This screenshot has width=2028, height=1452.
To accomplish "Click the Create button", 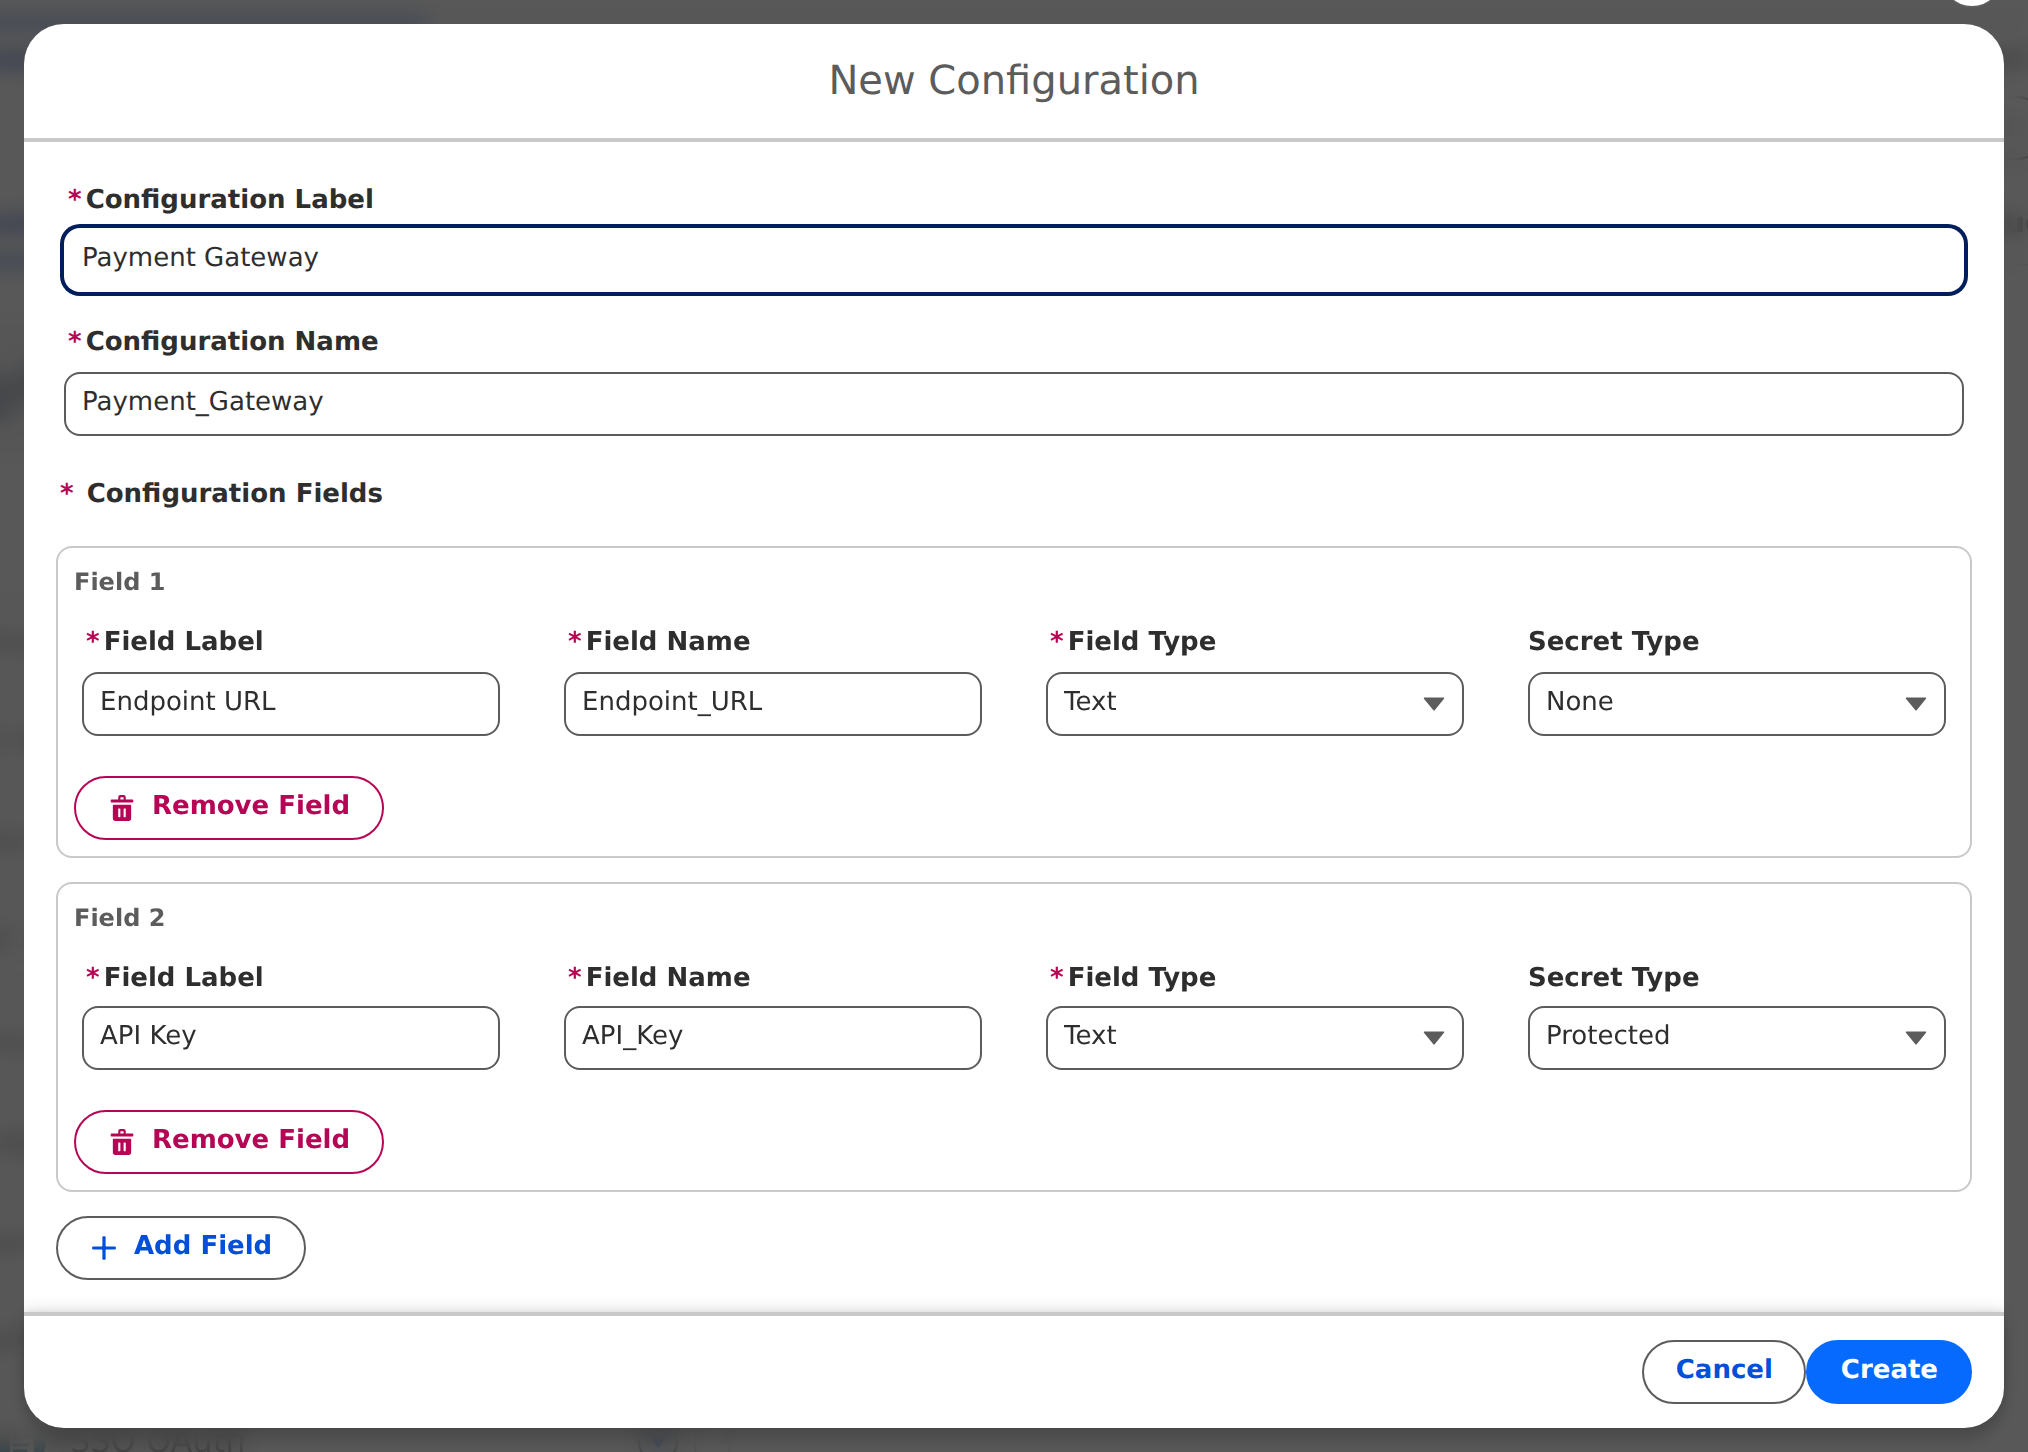I will pyautogui.click(x=1889, y=1372).
